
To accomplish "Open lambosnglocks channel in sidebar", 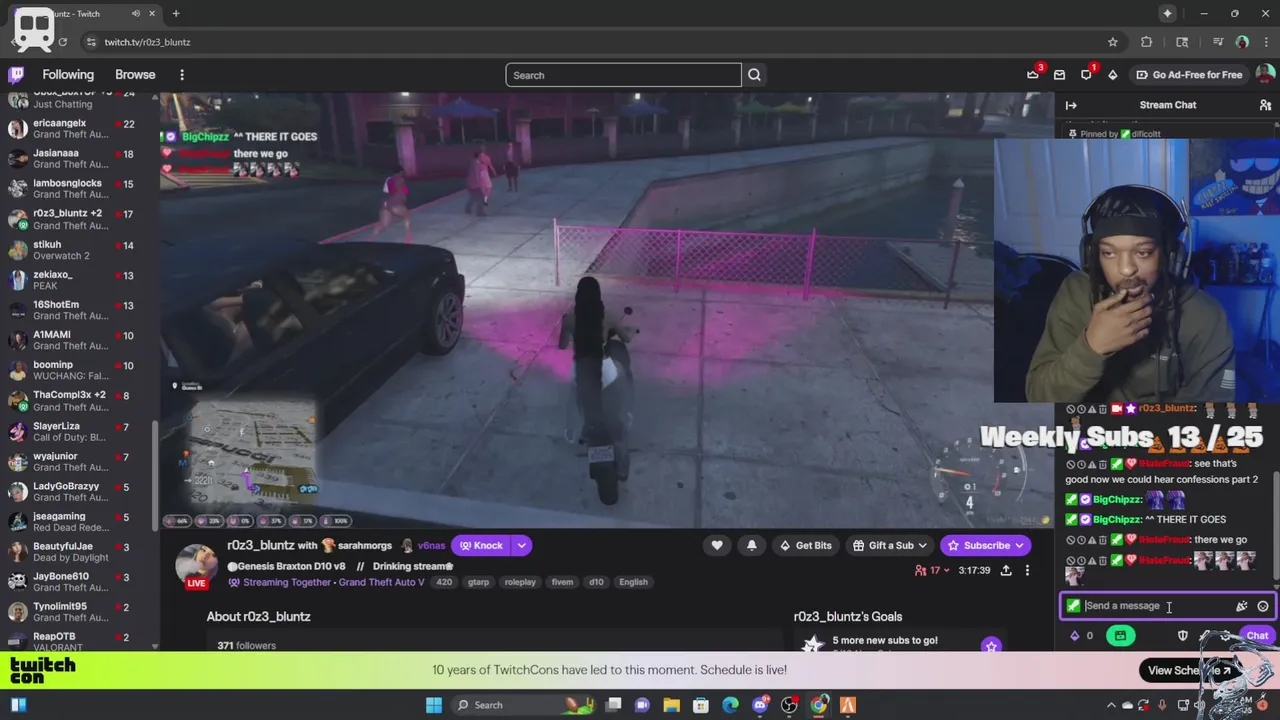I will point(80,189).
